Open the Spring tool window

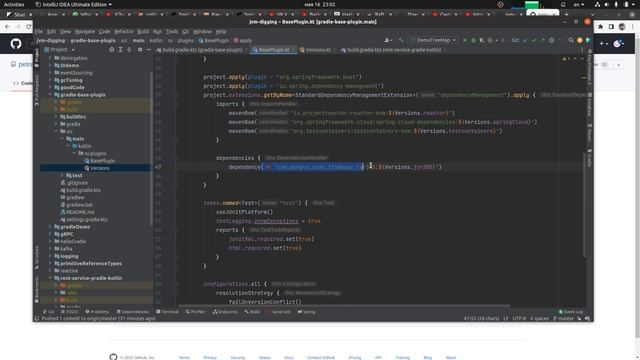(x=307, y=312)
